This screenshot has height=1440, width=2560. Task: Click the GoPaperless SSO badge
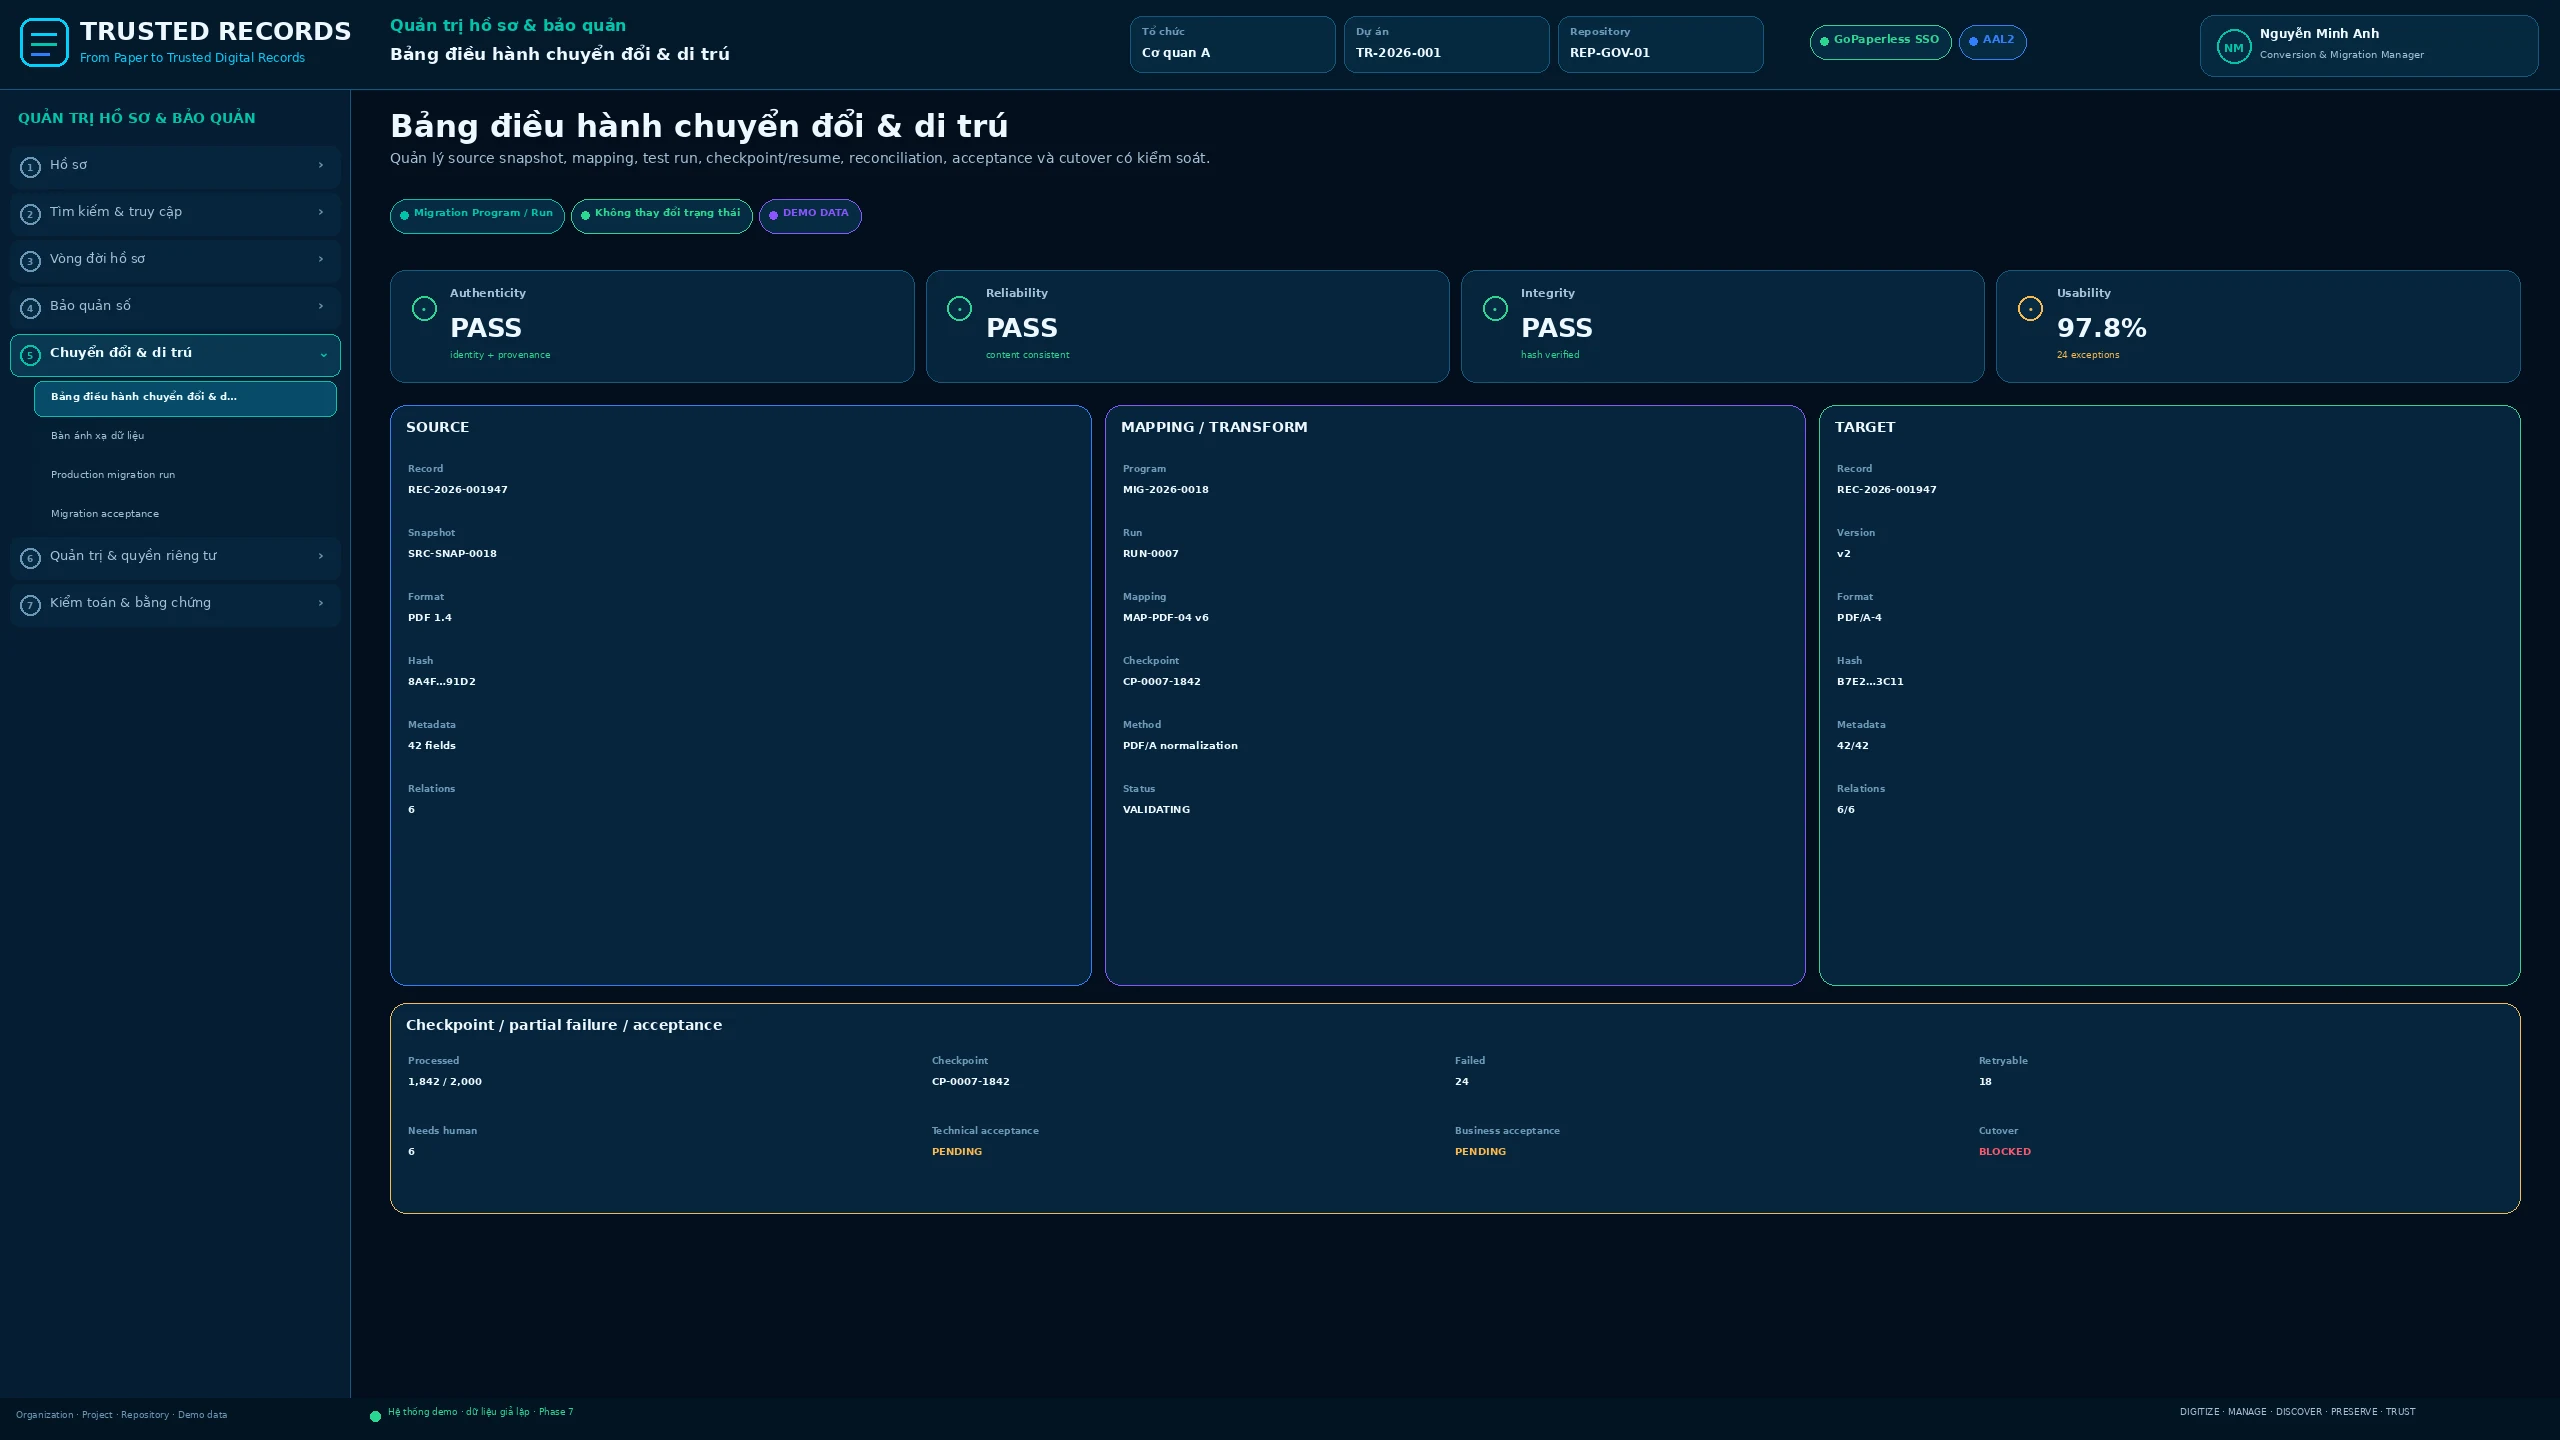1880,41
